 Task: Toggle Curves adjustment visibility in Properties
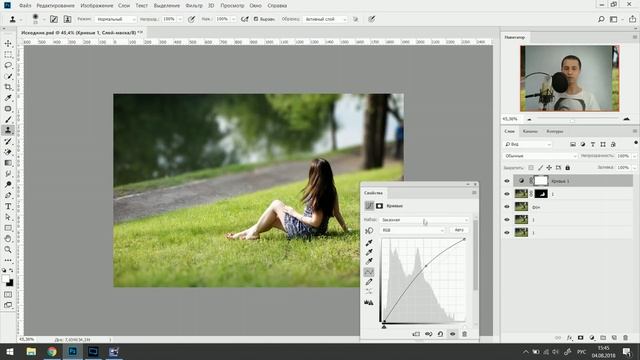point(452,334)
